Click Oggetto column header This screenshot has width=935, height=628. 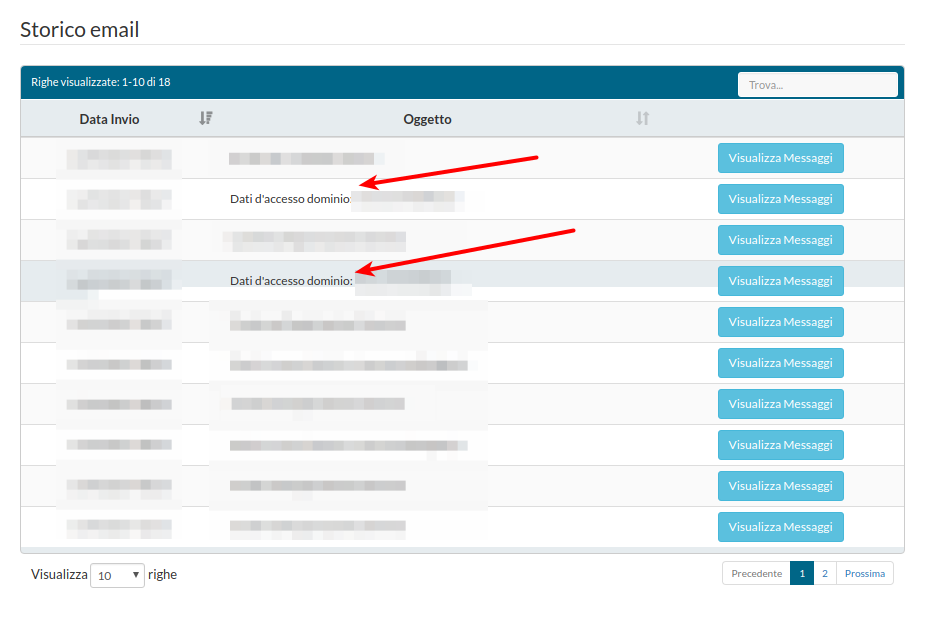tap(427, 119)
